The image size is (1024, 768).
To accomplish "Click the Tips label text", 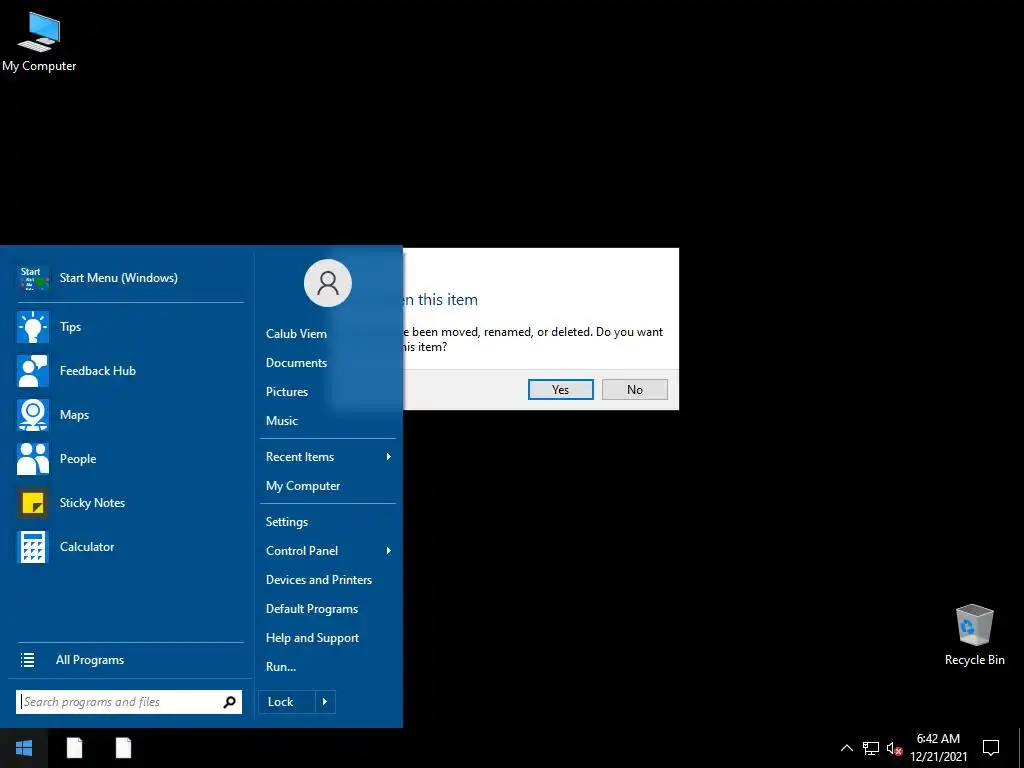I will pos(71,327).
